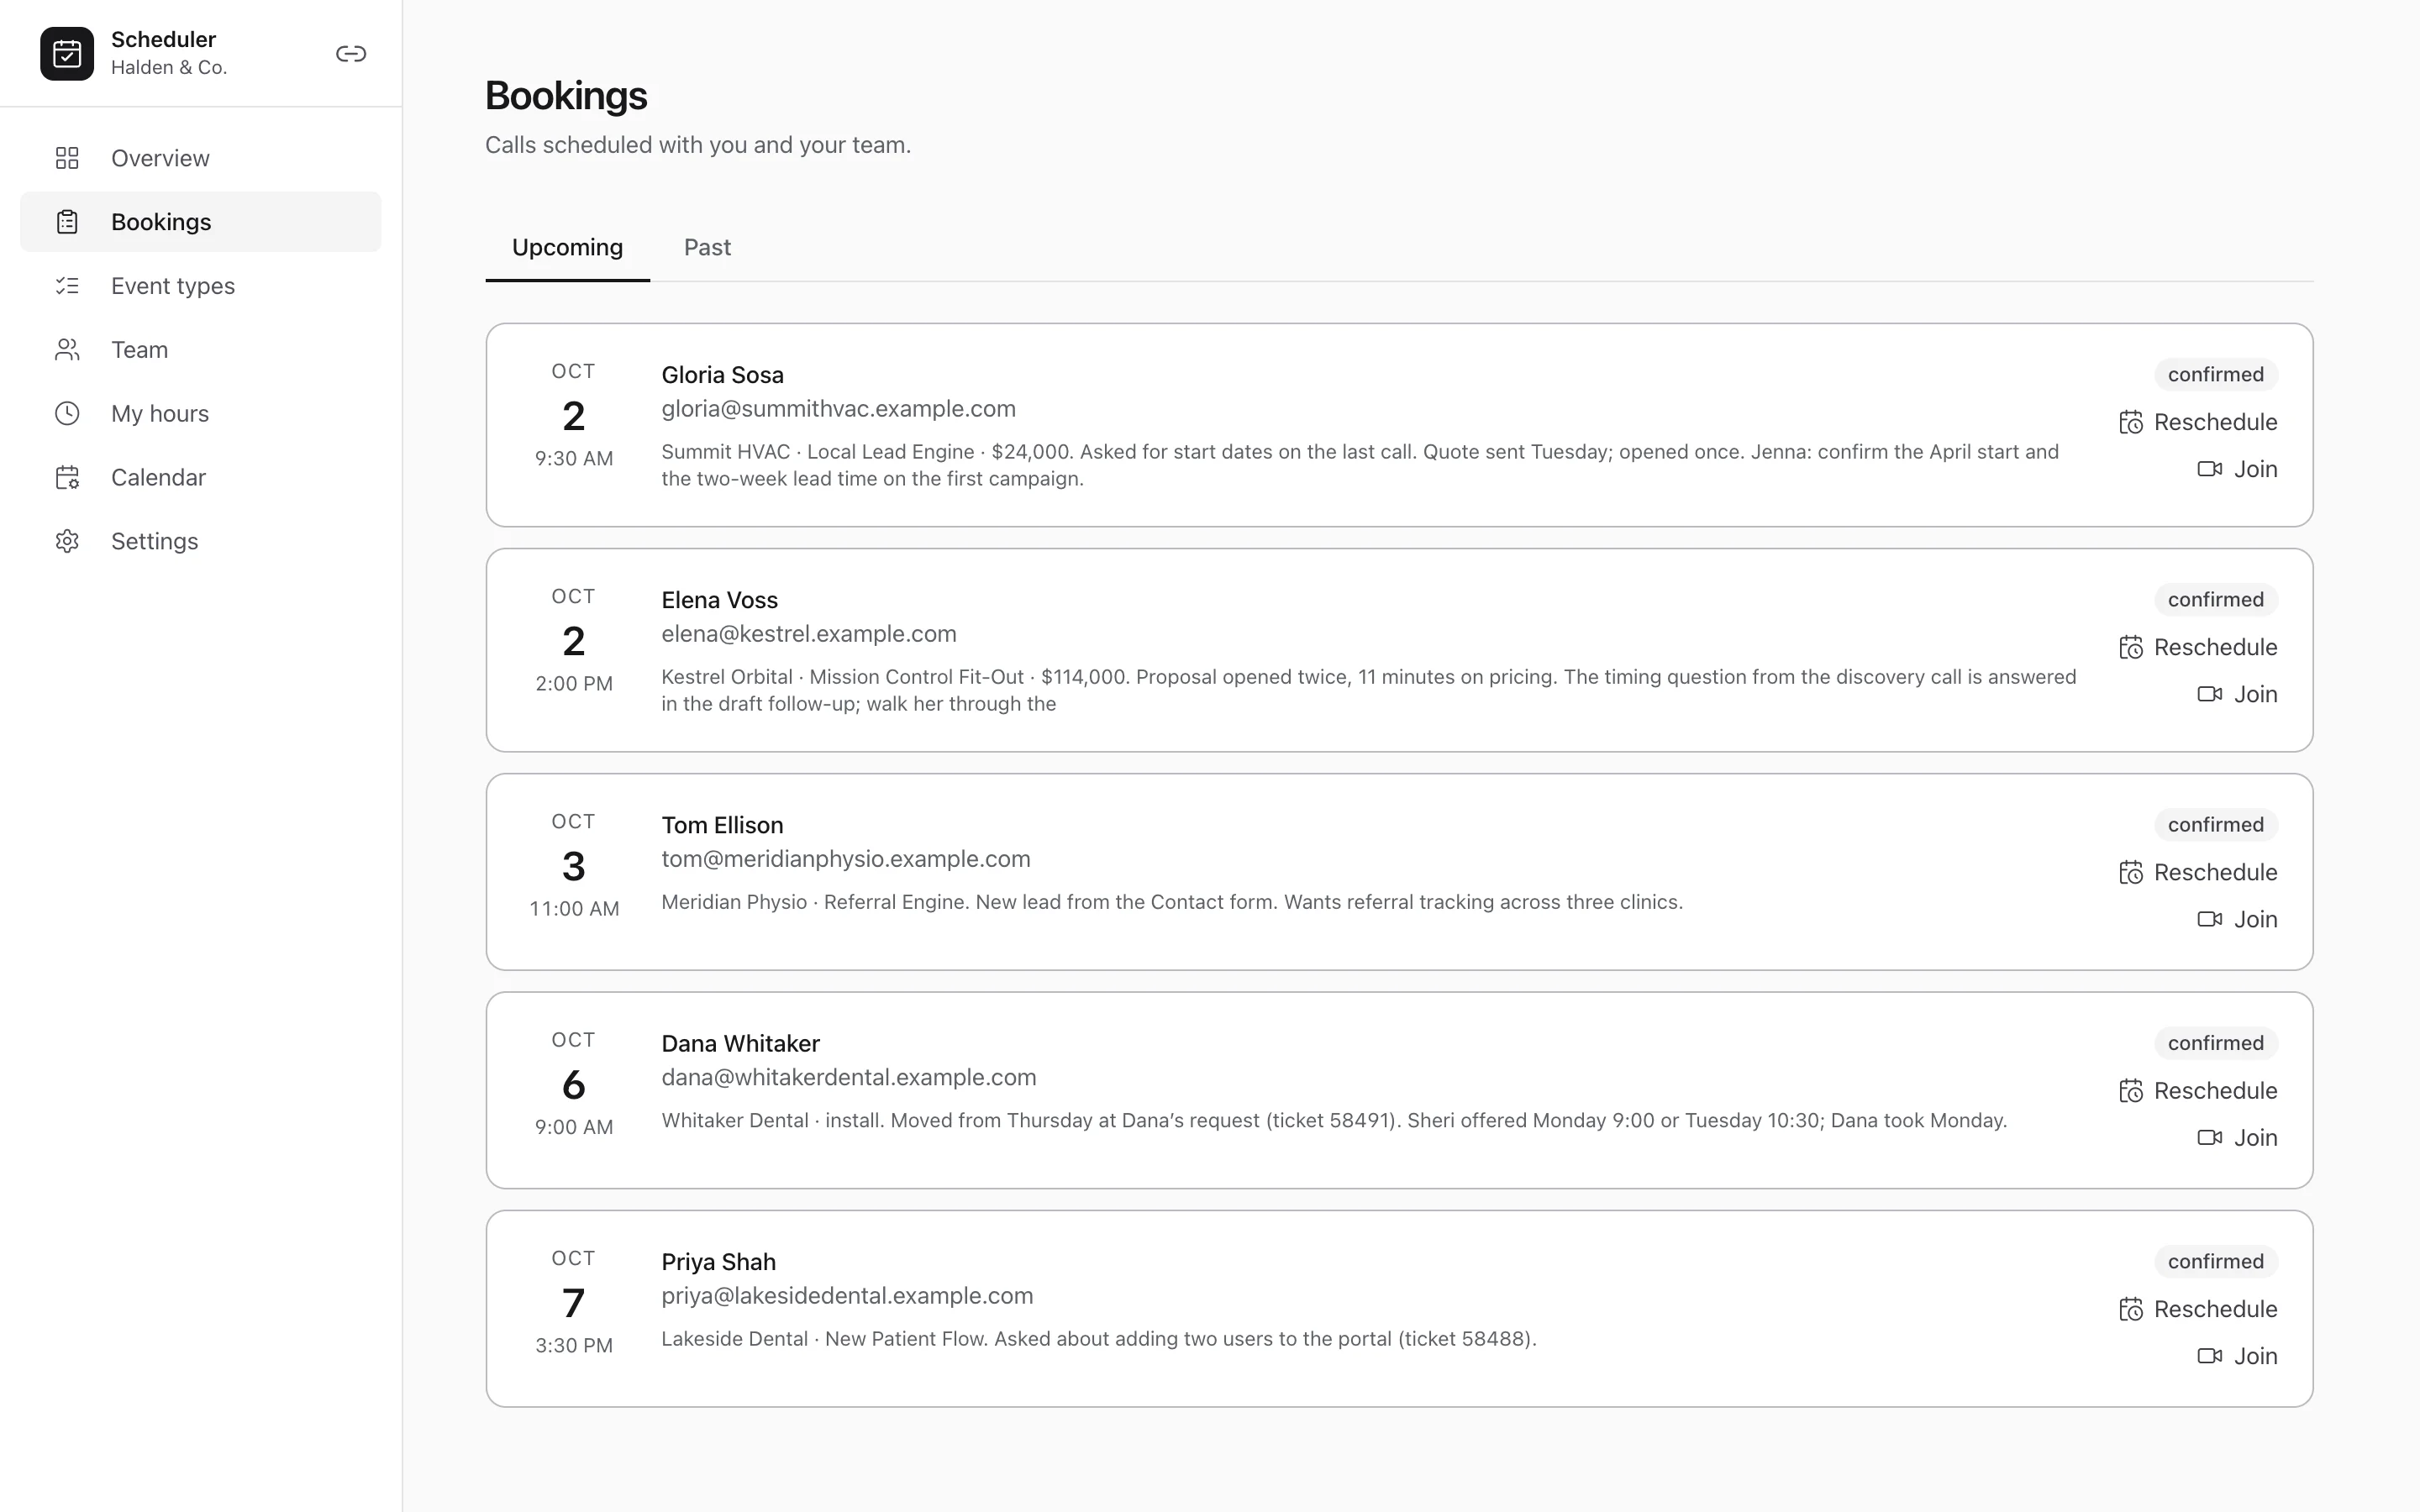This screenshot has width=2420, height=1512.
Task: Click video camera icon for Dana Whitaker call
Action: (x=2210, y=1137)
